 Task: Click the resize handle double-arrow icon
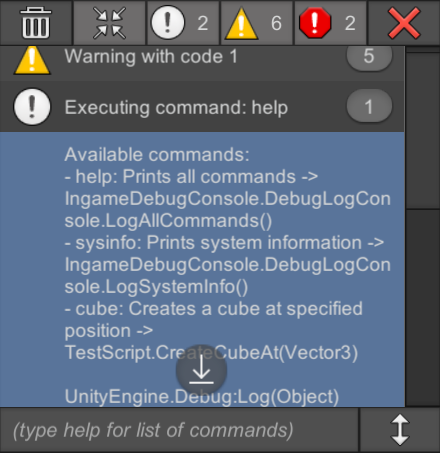400,430
